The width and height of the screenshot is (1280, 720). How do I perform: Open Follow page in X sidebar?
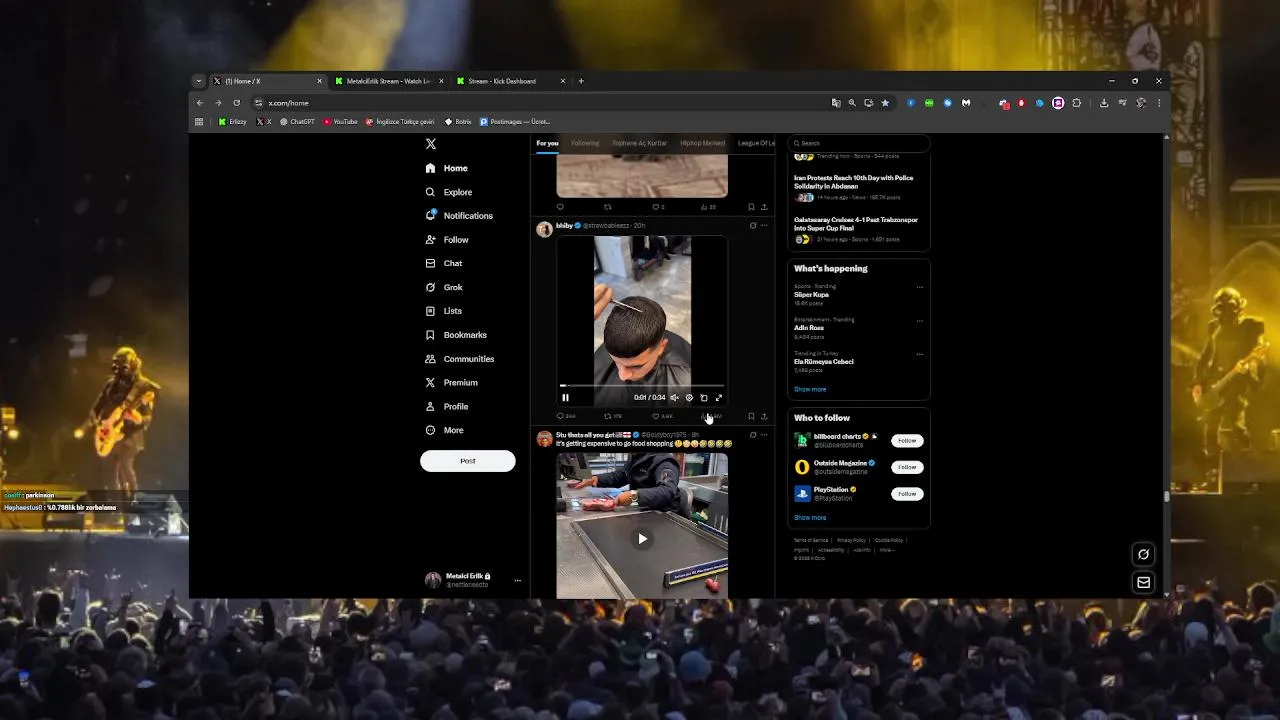447,240
